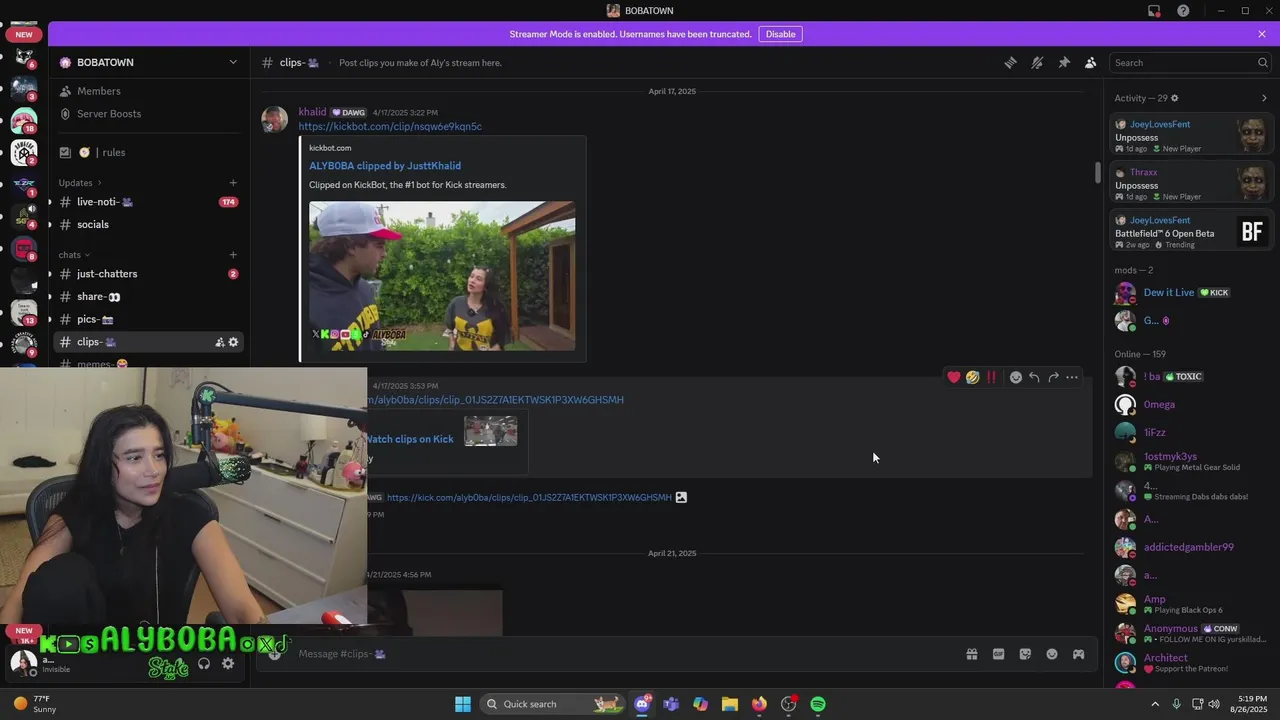Screen dimensions: 1280x720
Task: Create invite for clips channel icon
Action: (219, 342)
